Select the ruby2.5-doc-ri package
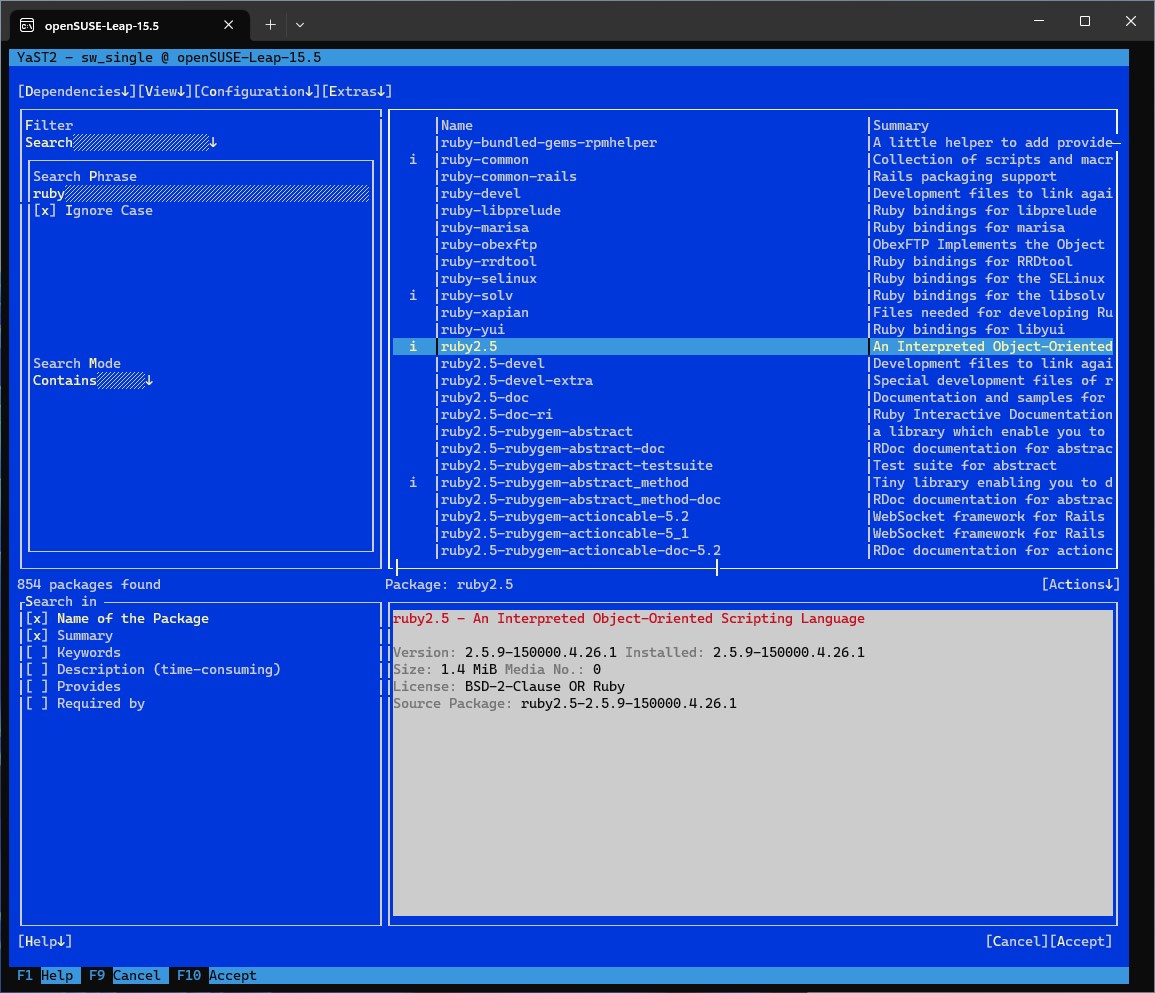 [754, 414]
